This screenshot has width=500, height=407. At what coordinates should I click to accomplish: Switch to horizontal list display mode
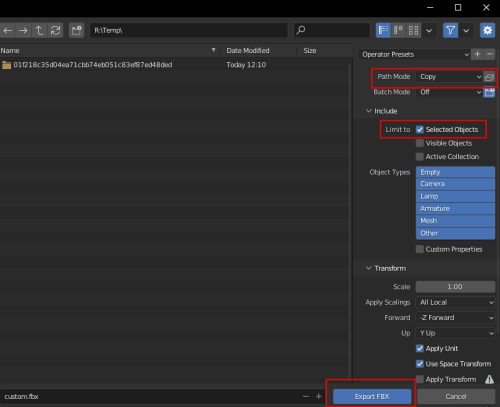coord(398,31)
